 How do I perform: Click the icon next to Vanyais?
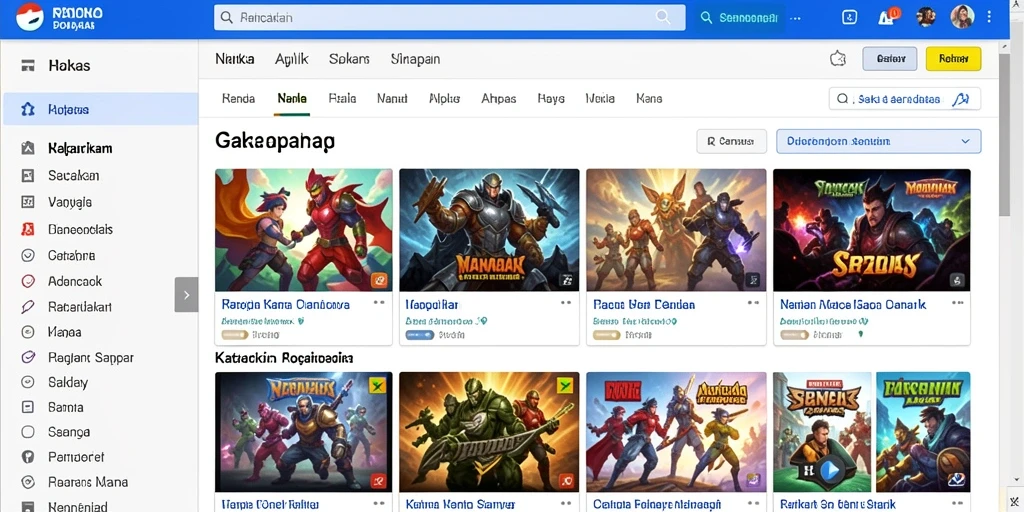(27, 202)
